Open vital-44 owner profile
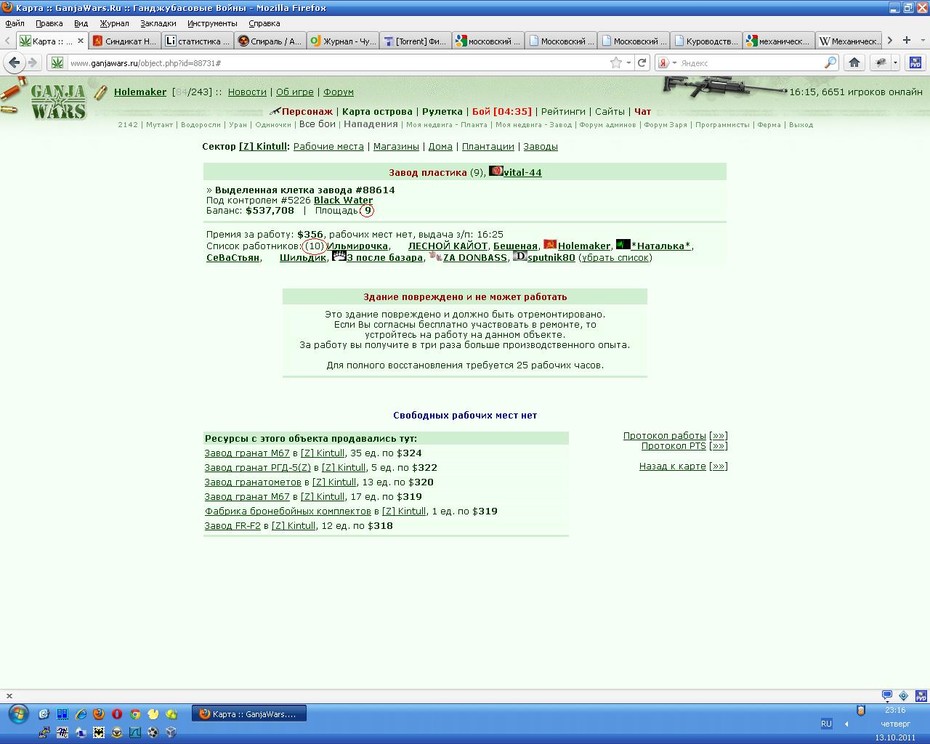 pos(522,173)
